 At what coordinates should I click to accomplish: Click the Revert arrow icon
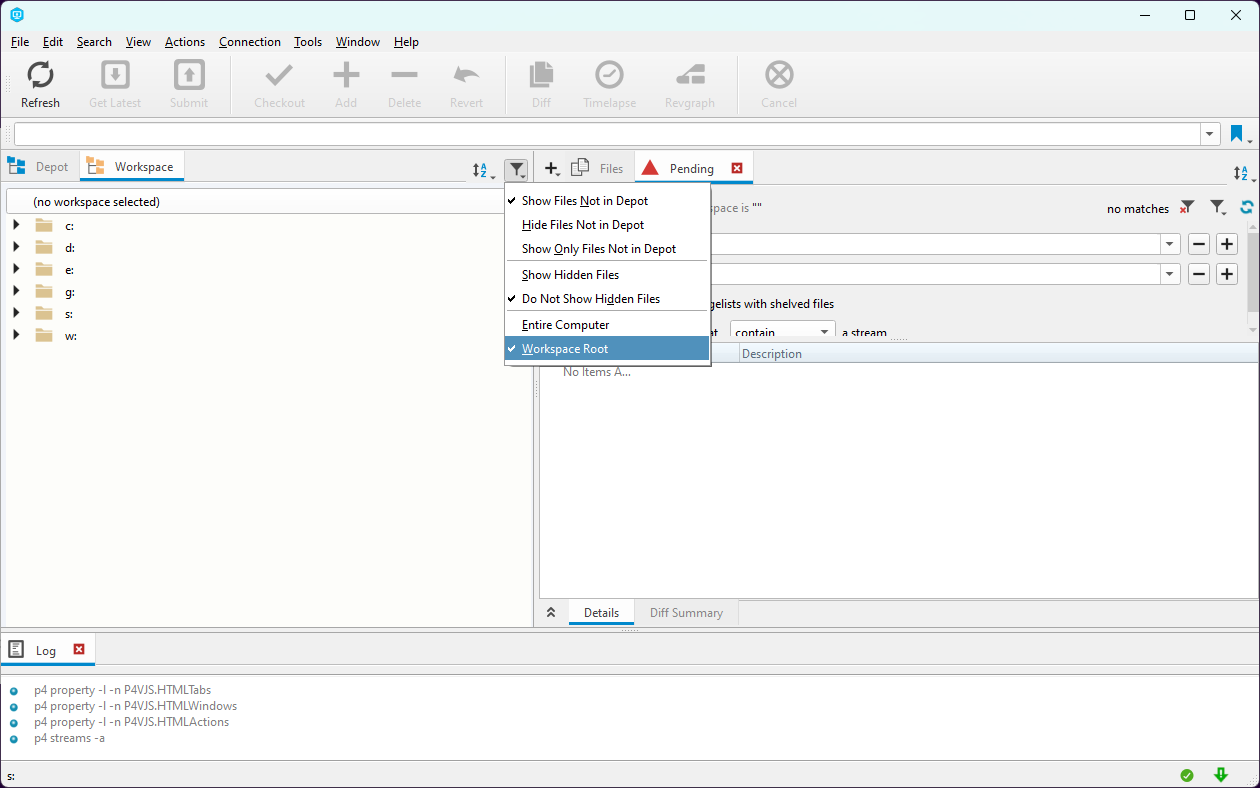click(x=466, y=75)
